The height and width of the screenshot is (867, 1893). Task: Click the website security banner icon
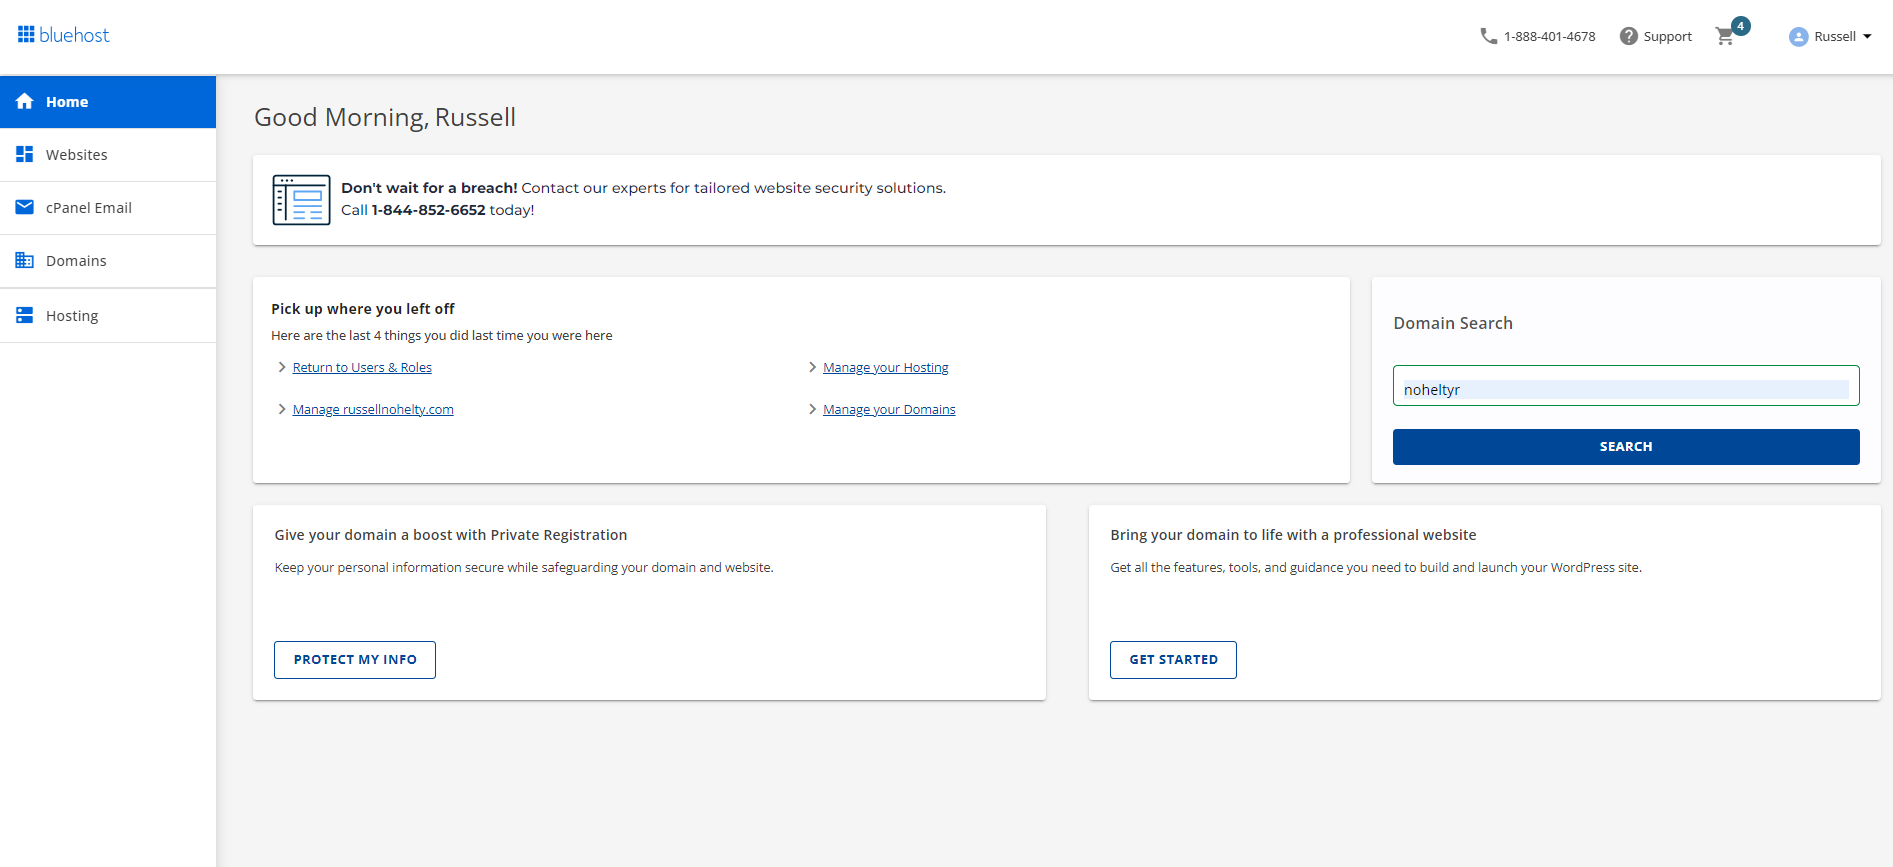[x=301, y=200]
